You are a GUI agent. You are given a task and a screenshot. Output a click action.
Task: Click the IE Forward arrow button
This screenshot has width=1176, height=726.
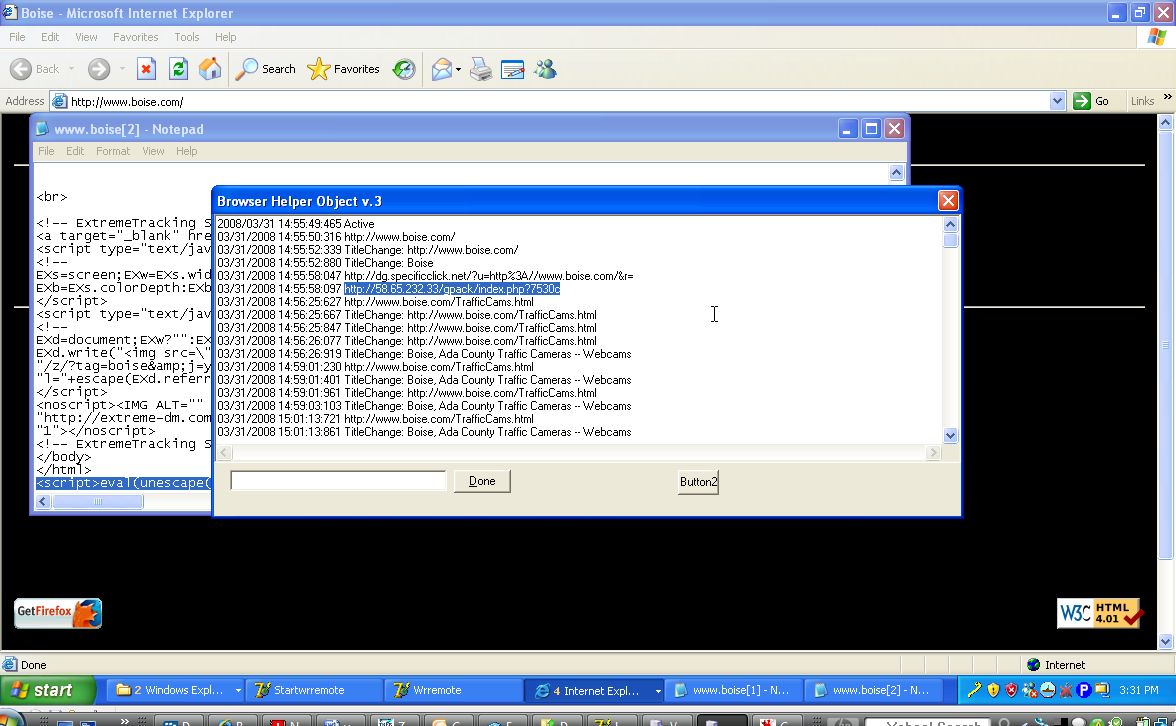coord(98,69)
